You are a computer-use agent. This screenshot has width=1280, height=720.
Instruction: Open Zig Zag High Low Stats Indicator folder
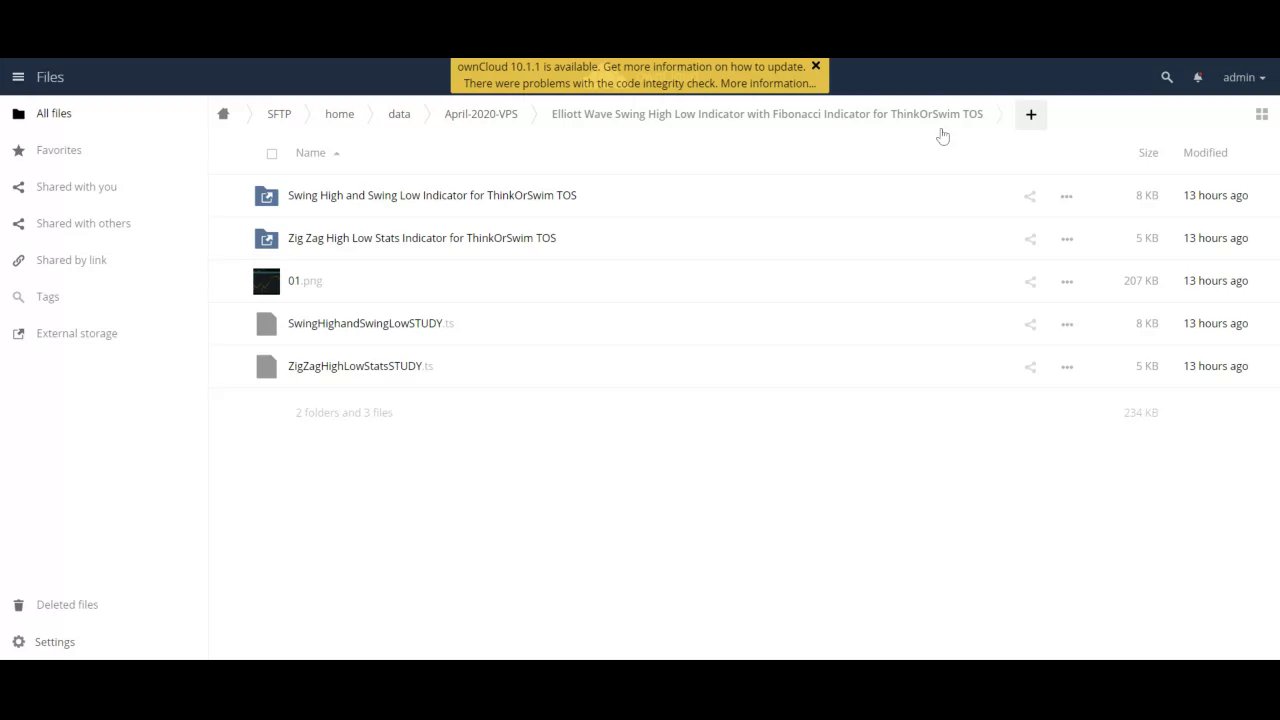tap(422, 238)
